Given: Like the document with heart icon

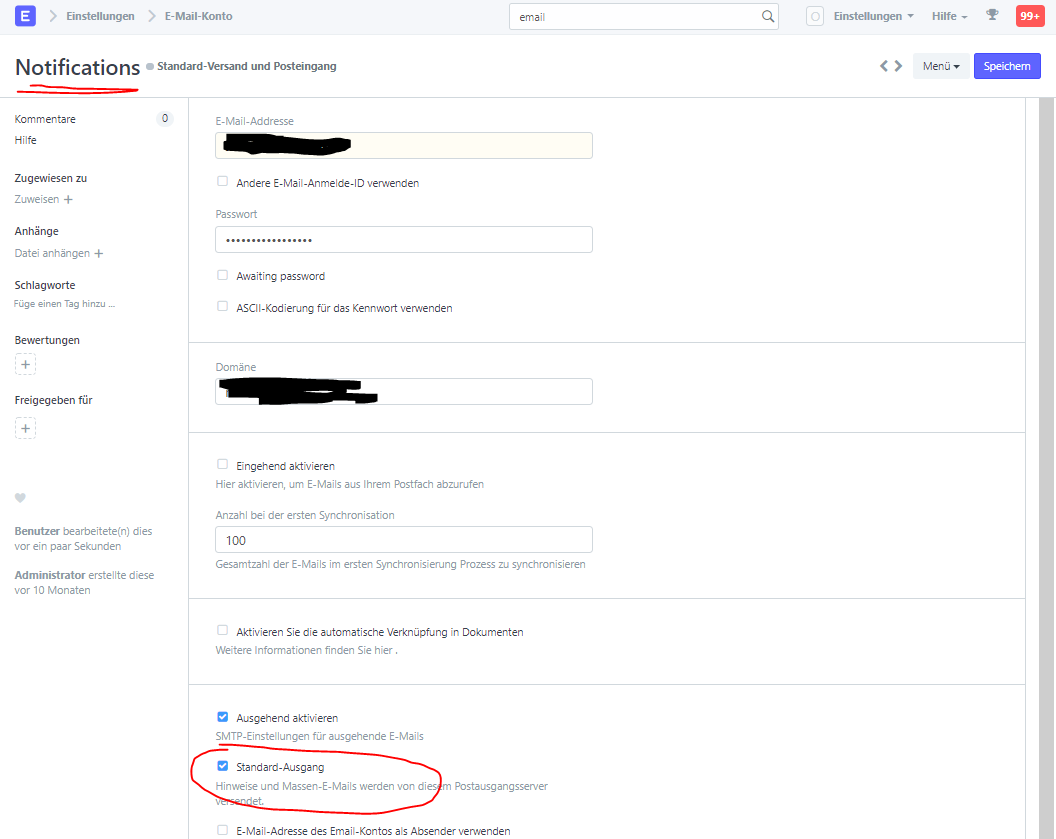Looking at the screenshot, I should click(20, 498).
